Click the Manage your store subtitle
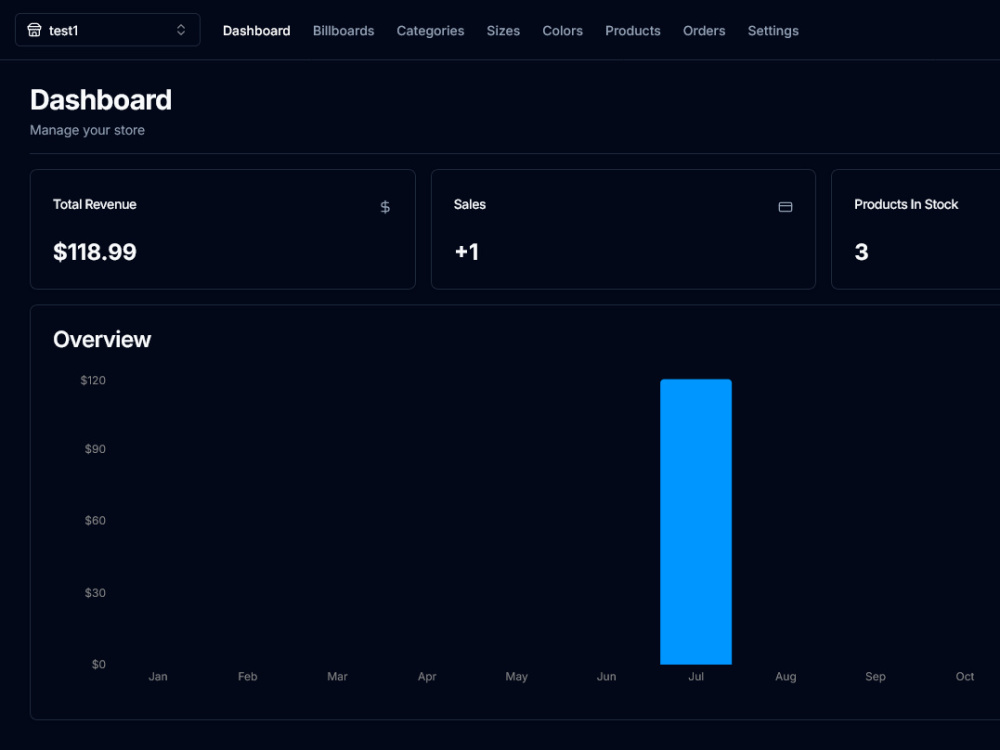The width and height of the screenshot is (1000, 750). click(x=87, y=130)
